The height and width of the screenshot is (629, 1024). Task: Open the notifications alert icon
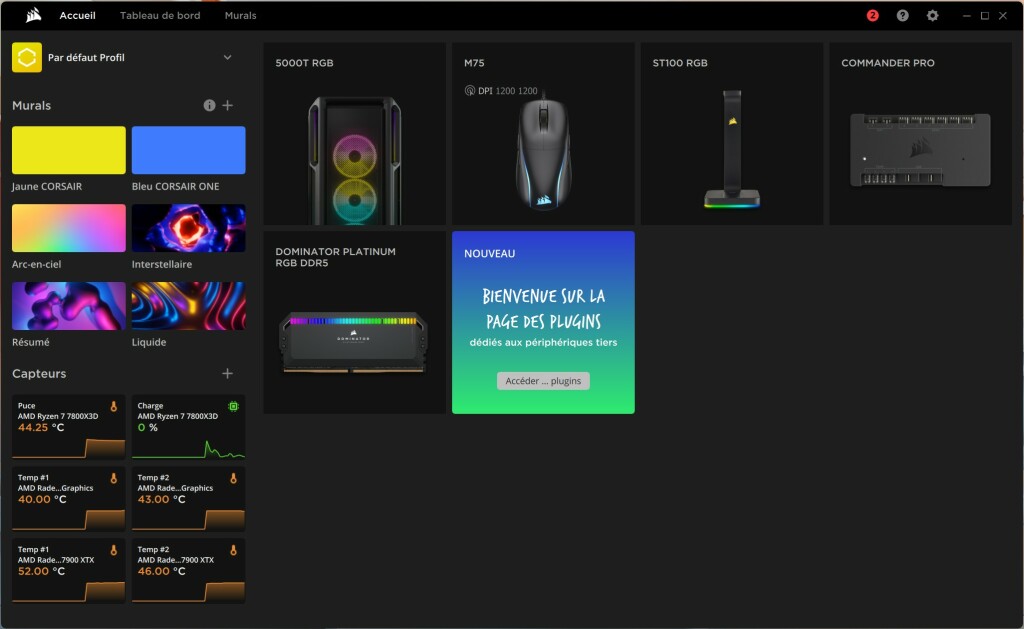873,16
